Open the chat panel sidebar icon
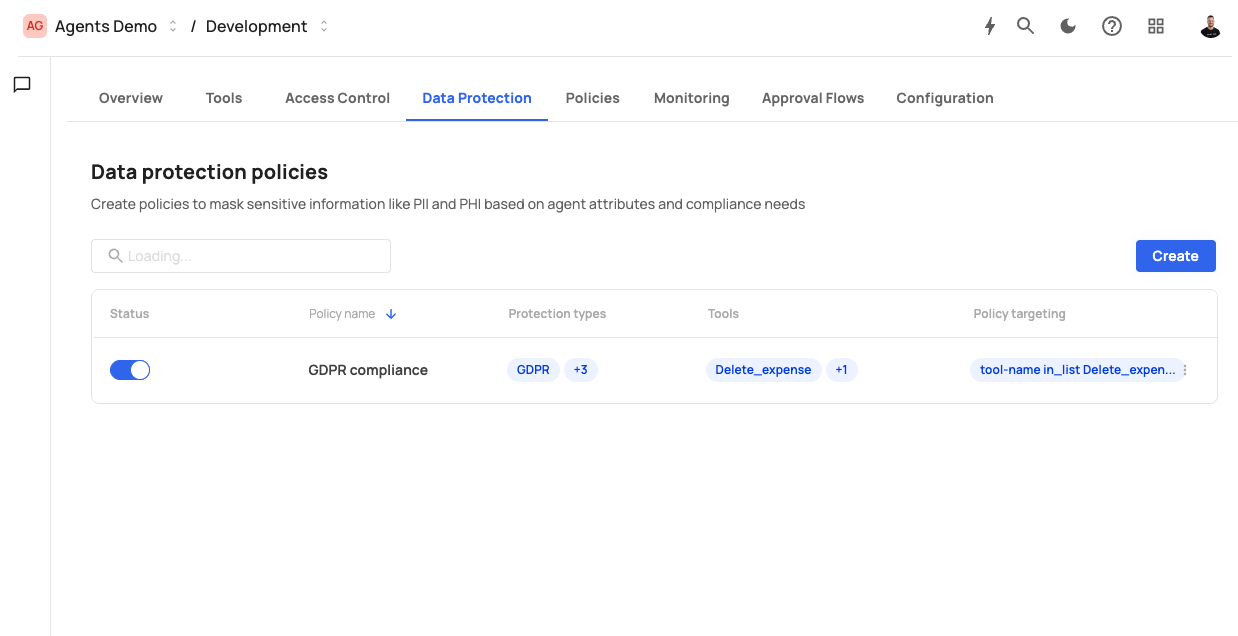 (22, 85)
